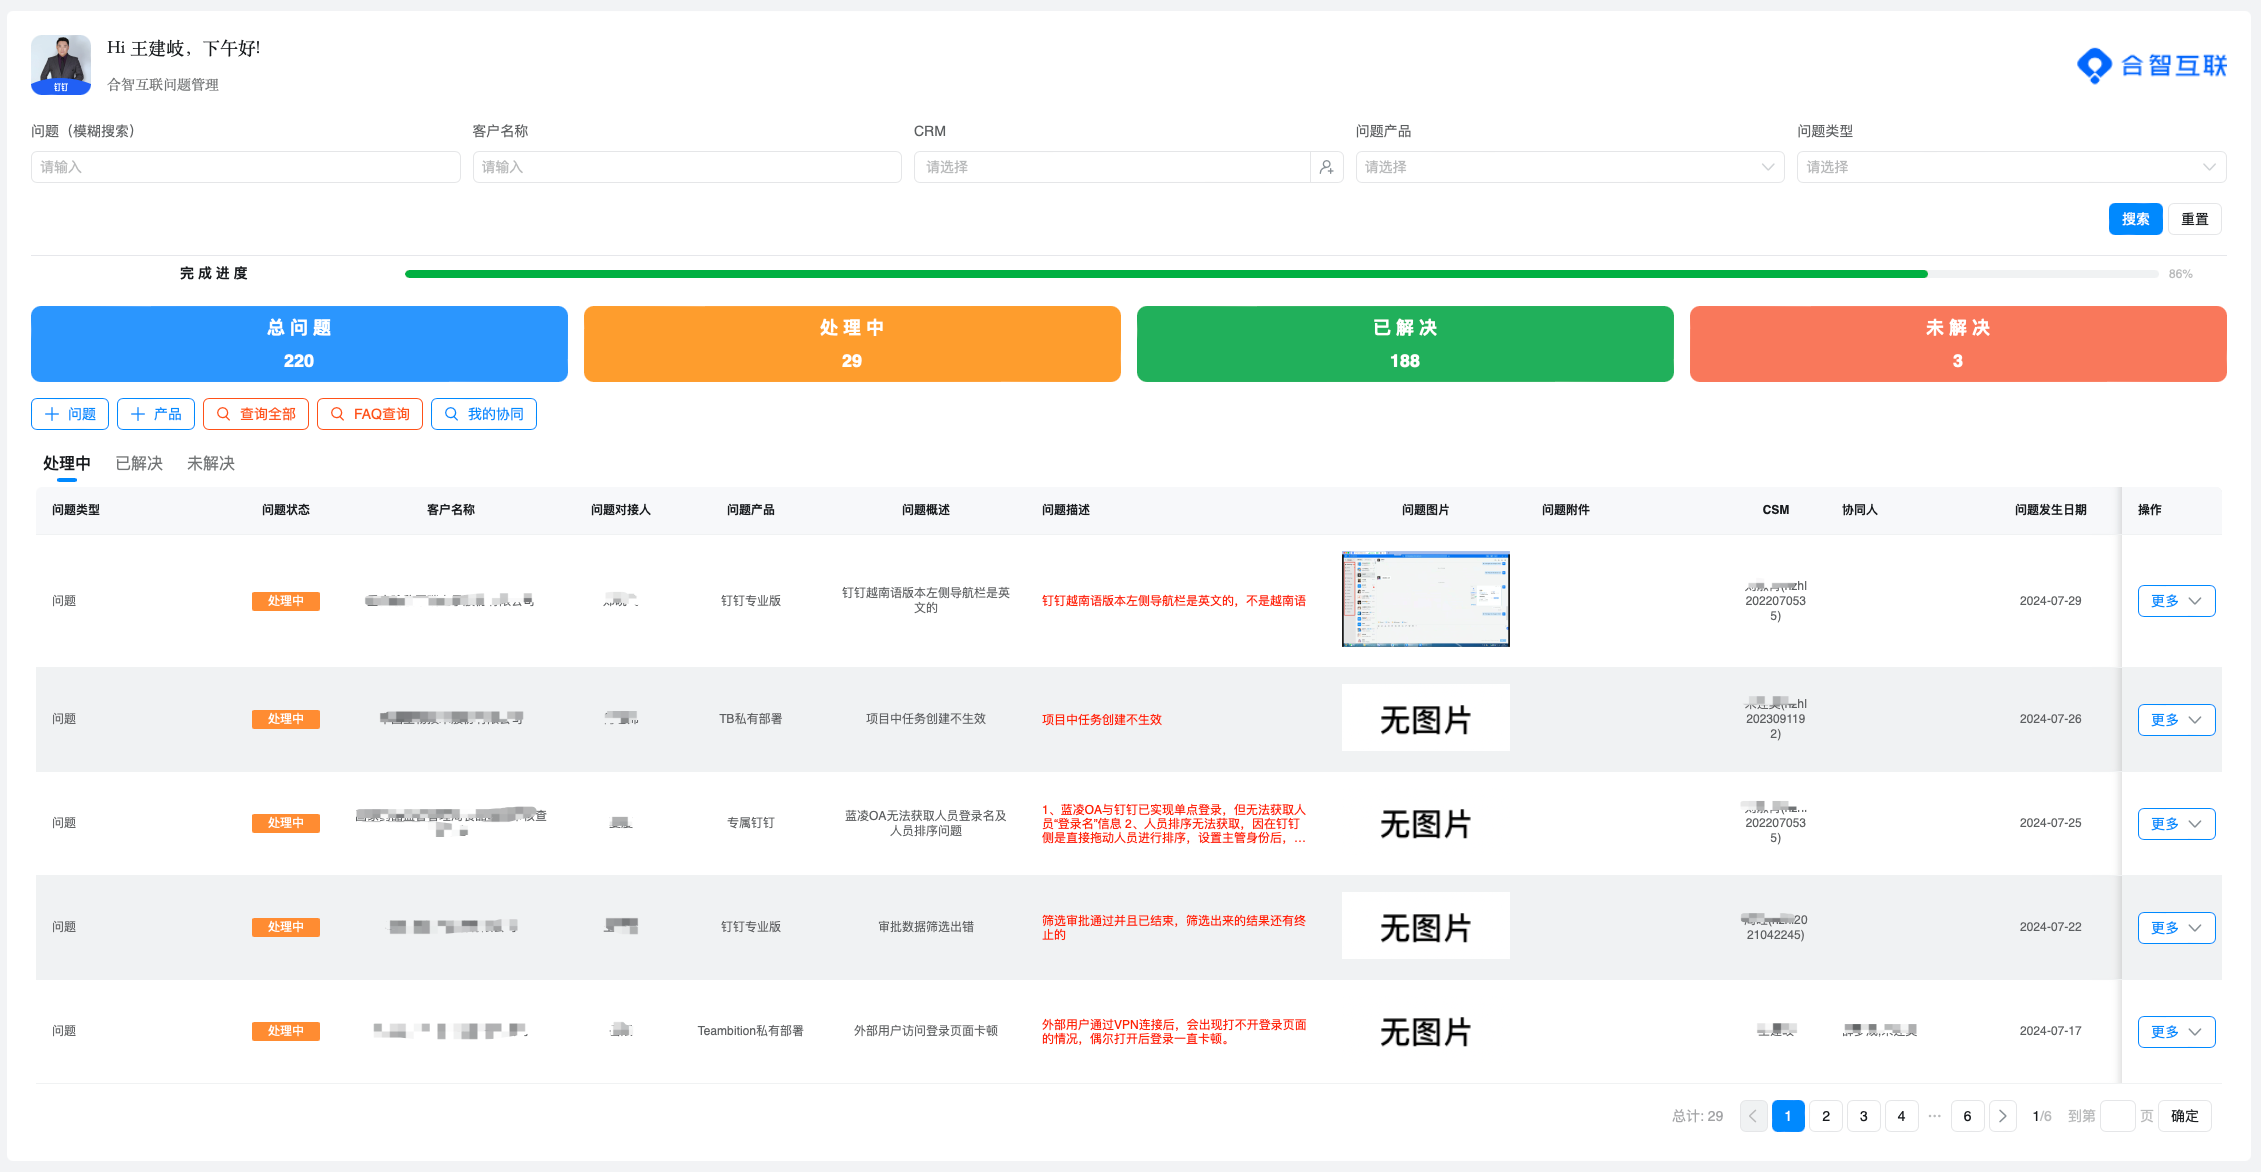Switch to the 未解决 tab
The height and width of the screenshot is (1172, 2261).
pos(211,463)
